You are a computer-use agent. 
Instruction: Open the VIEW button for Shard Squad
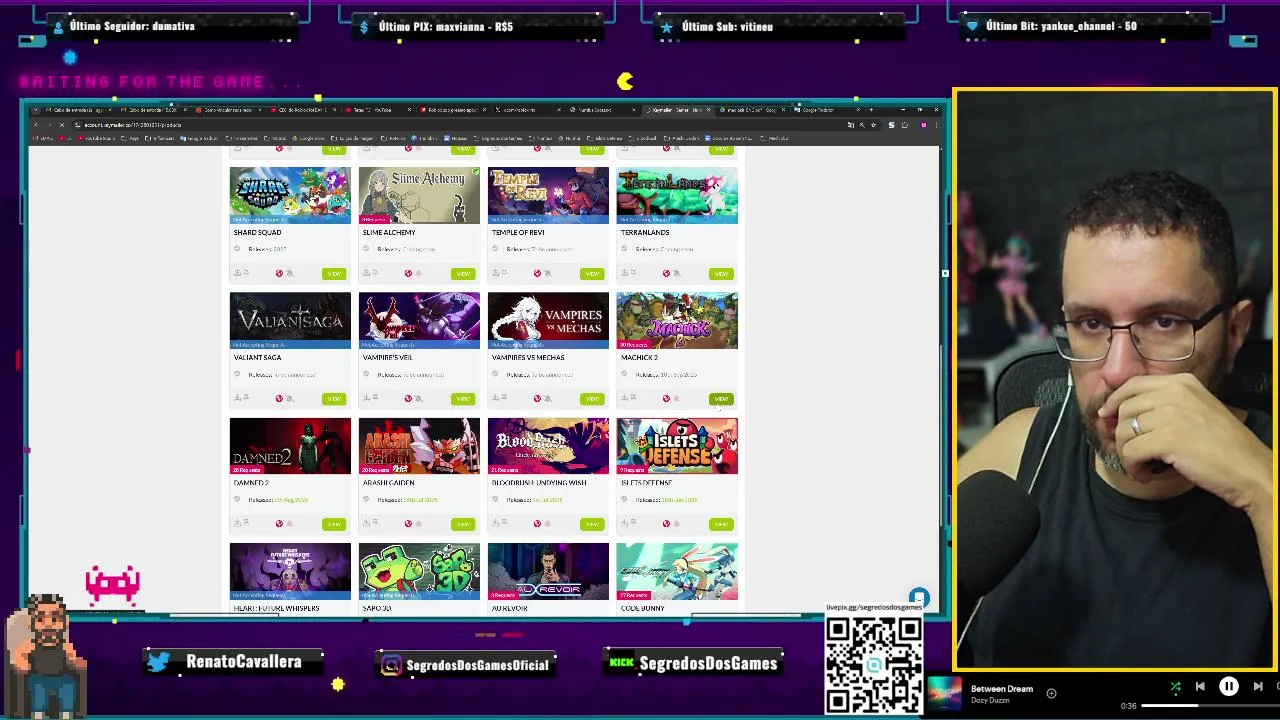click(333, 274)
